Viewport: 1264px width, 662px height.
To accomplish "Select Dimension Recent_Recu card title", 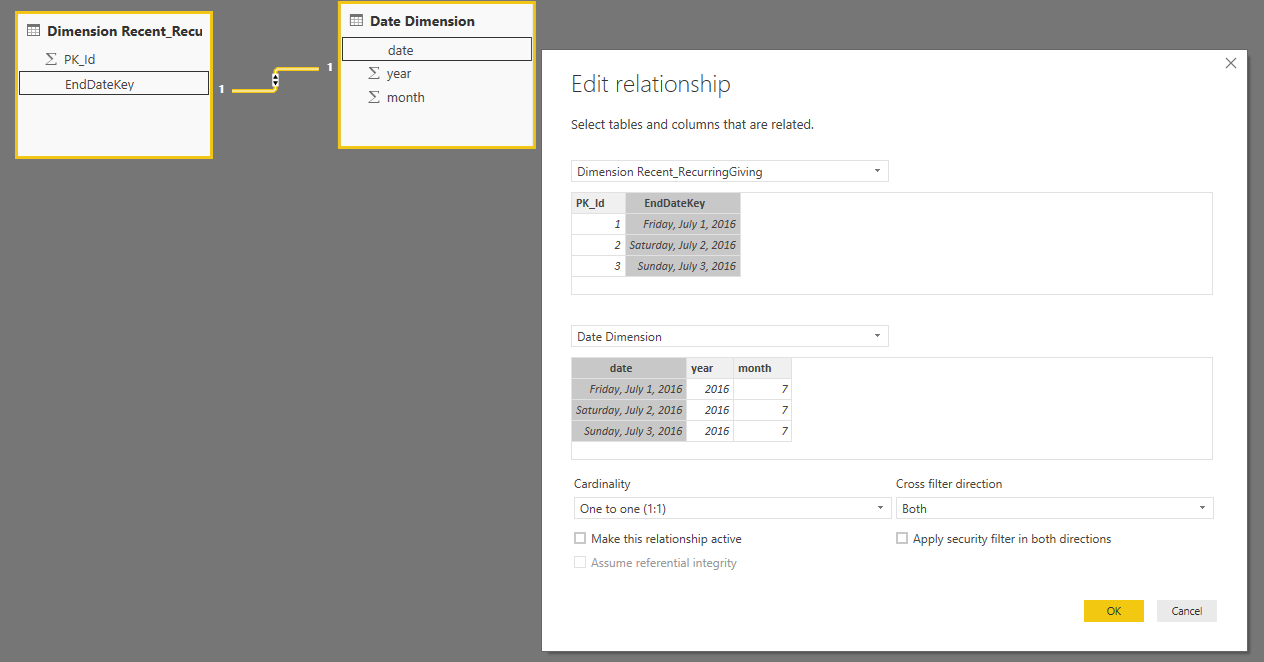I will [125, 31].
